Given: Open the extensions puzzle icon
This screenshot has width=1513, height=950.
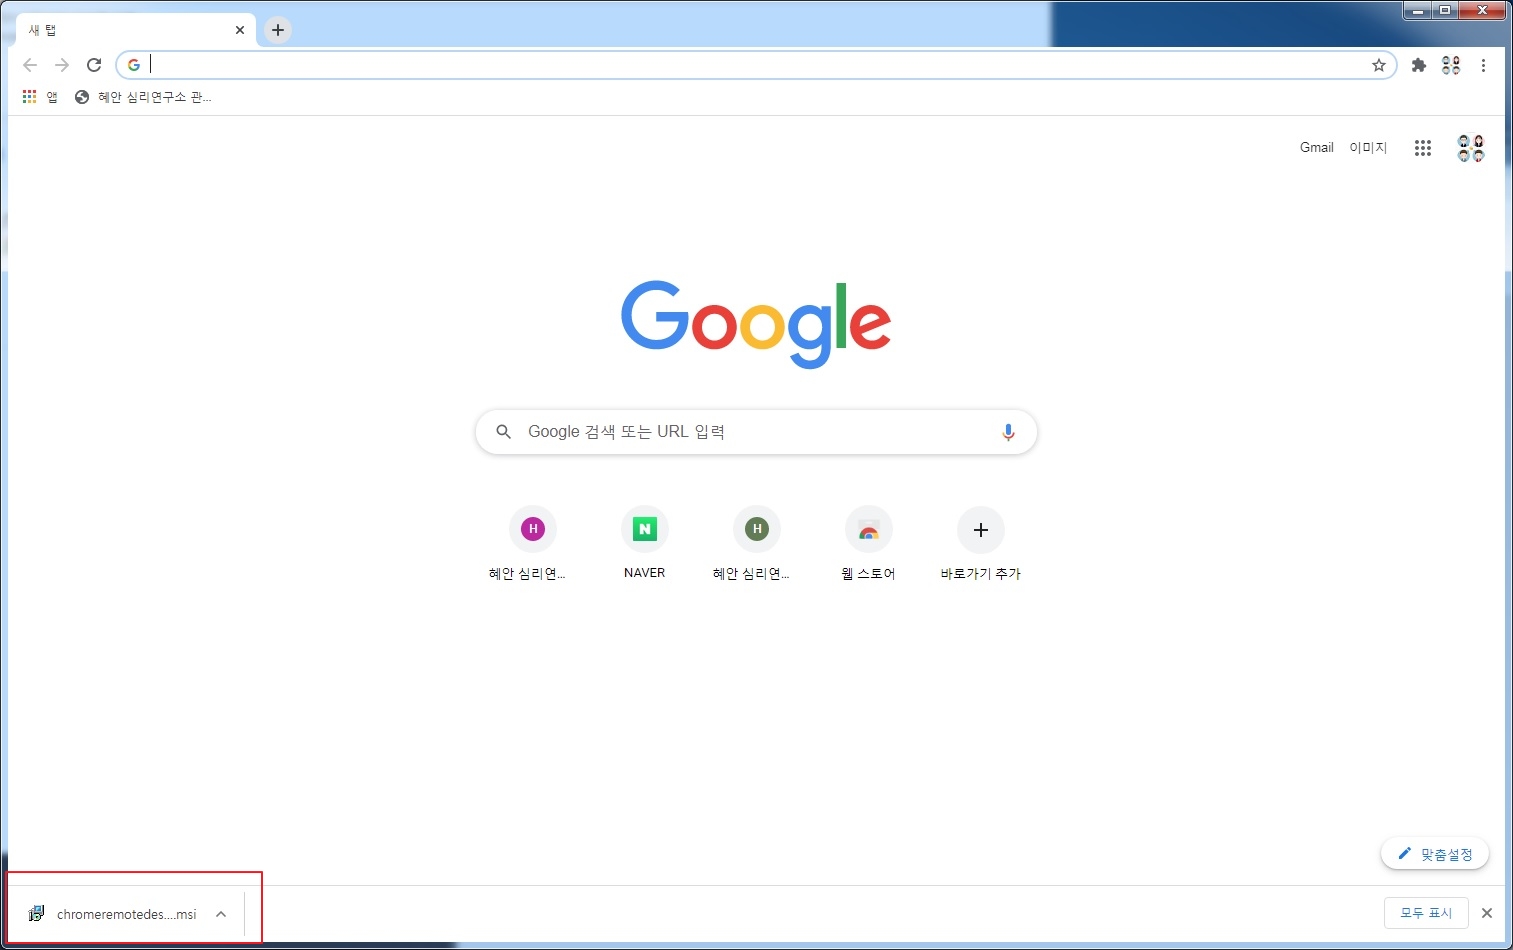Looking at the screenshot, I should [x=1418, y=65].
